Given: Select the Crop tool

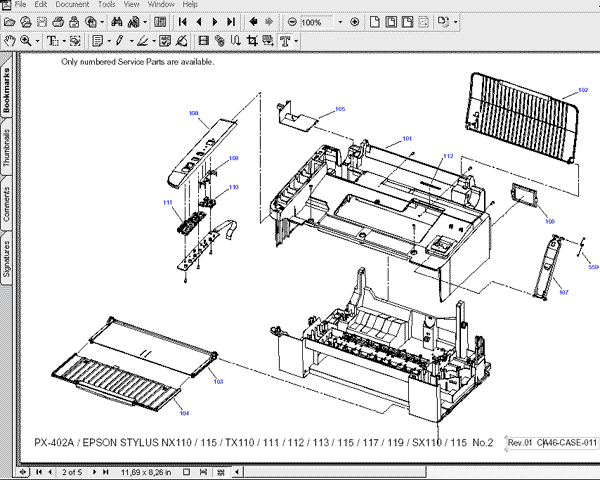Looking at the screenshot, I should (x=252, y=41).
